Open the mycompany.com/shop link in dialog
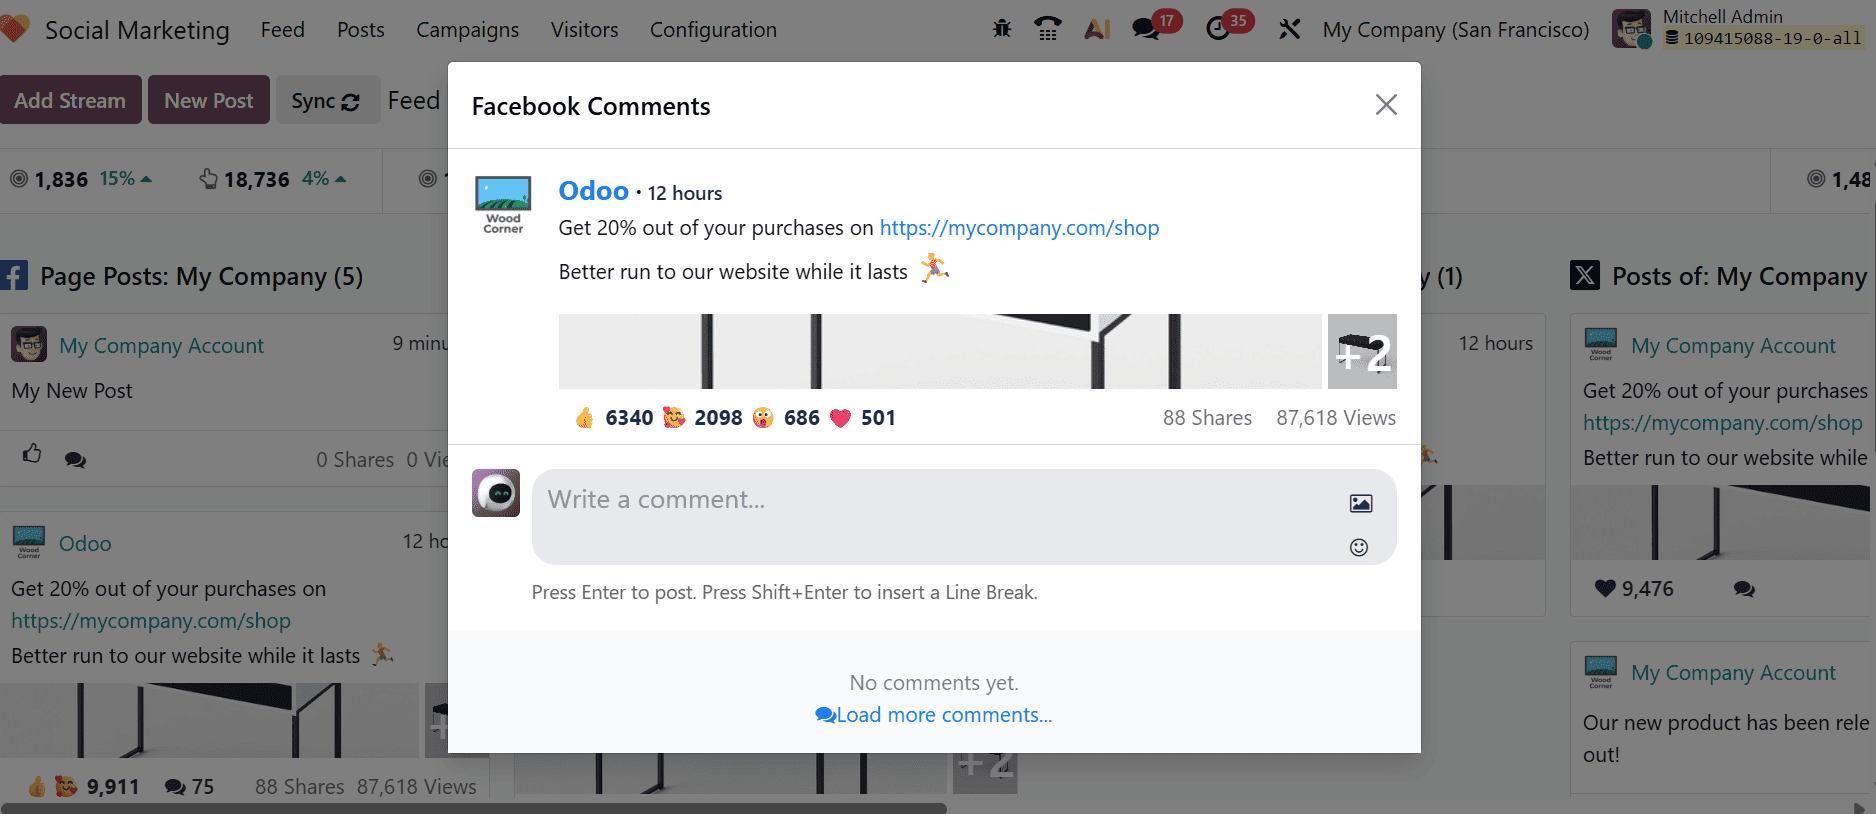Viewport: 1876px width, 814px height. click(x=1019, y=228)
